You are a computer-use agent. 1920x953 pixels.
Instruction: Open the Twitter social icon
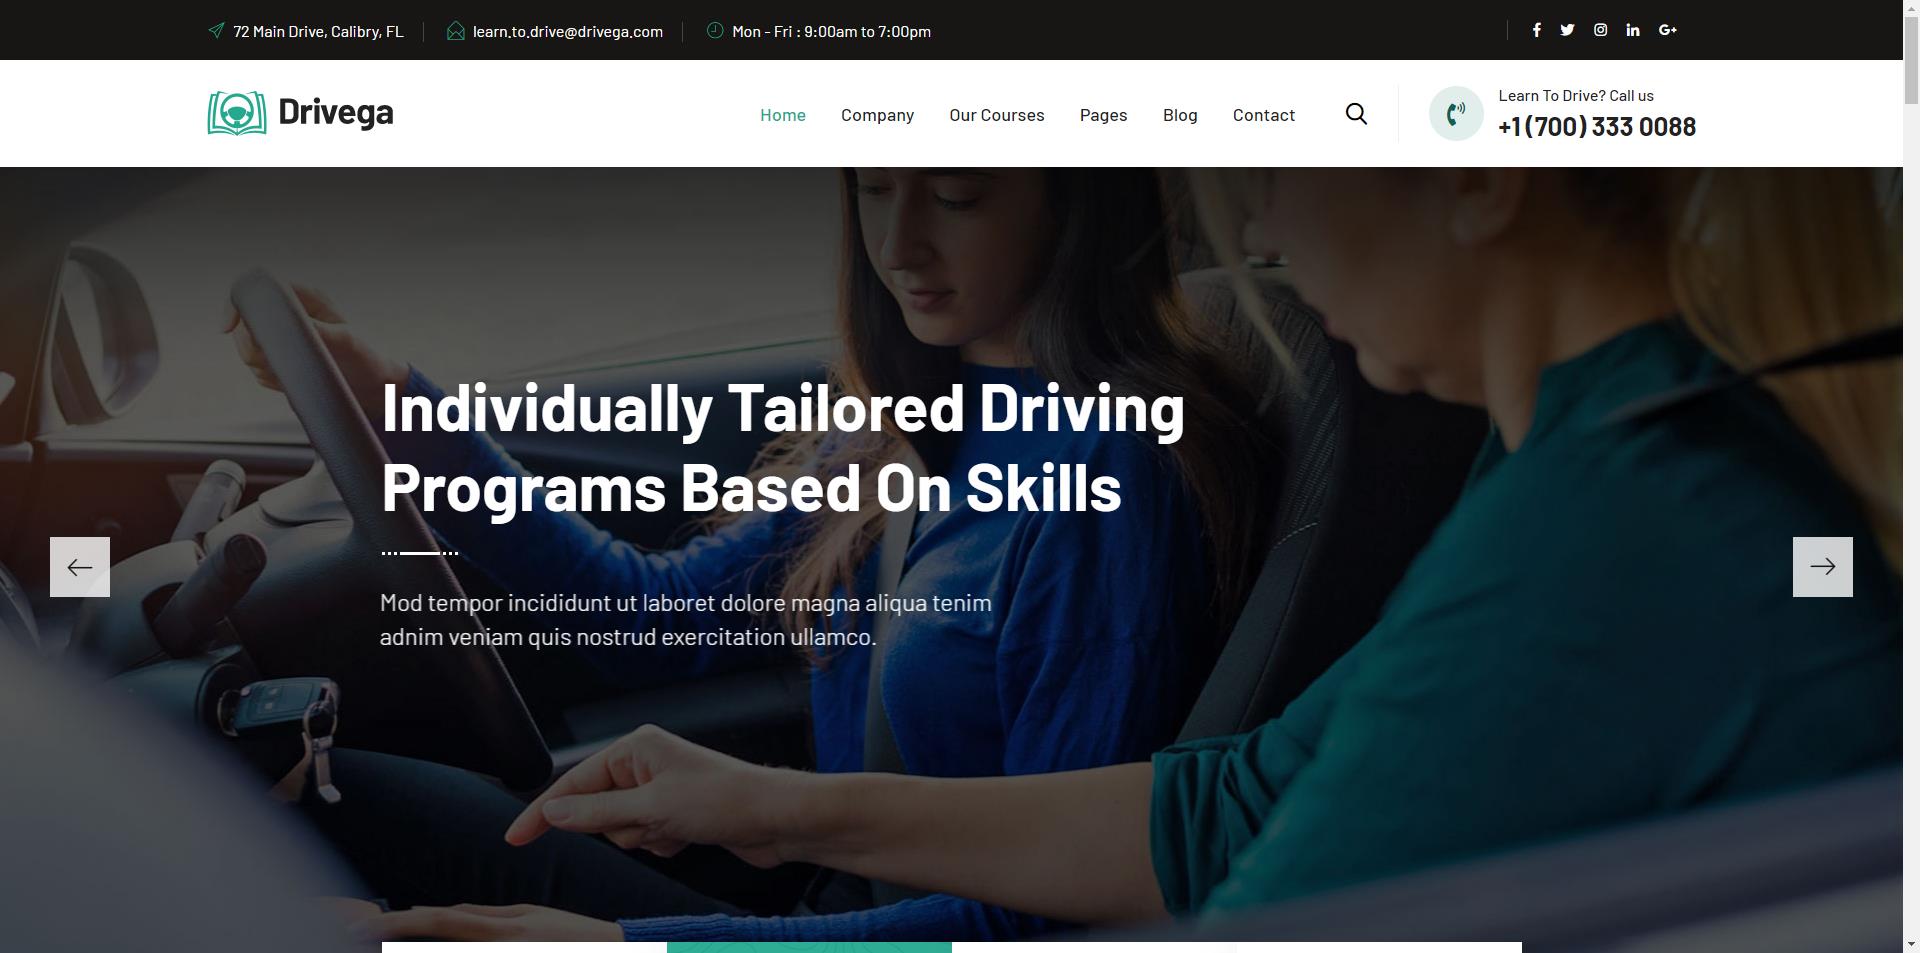(x=1567, y=30)
